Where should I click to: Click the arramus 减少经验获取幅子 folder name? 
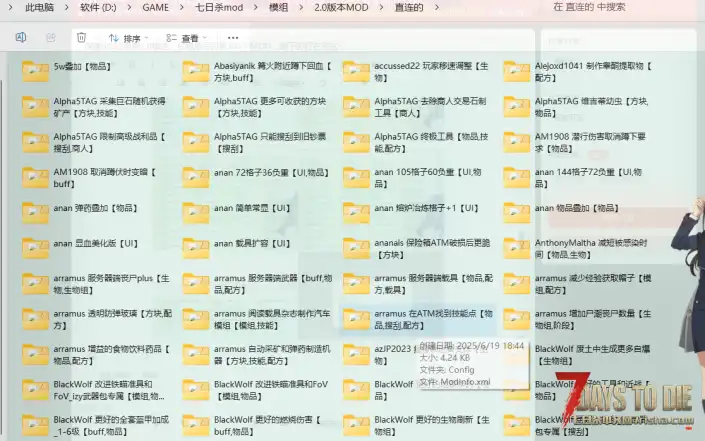point(593,284)
